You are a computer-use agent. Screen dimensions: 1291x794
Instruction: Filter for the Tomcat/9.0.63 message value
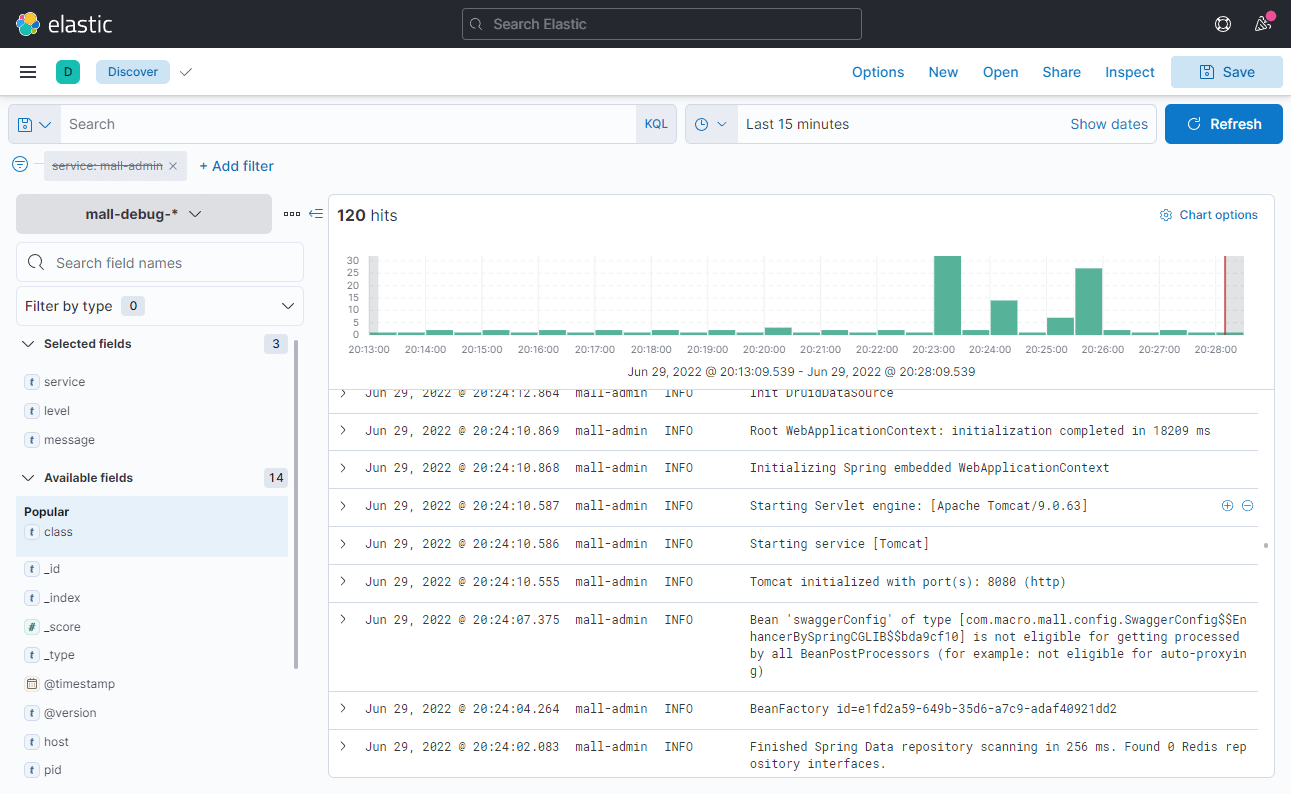(1227, 506)
